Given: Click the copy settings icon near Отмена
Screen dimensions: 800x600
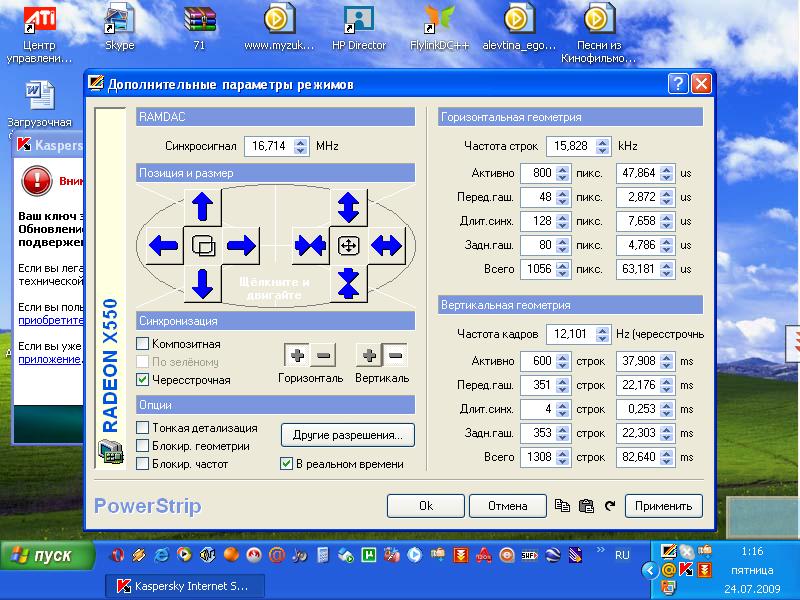Looking at the screenshot, I should click(562, 506).
